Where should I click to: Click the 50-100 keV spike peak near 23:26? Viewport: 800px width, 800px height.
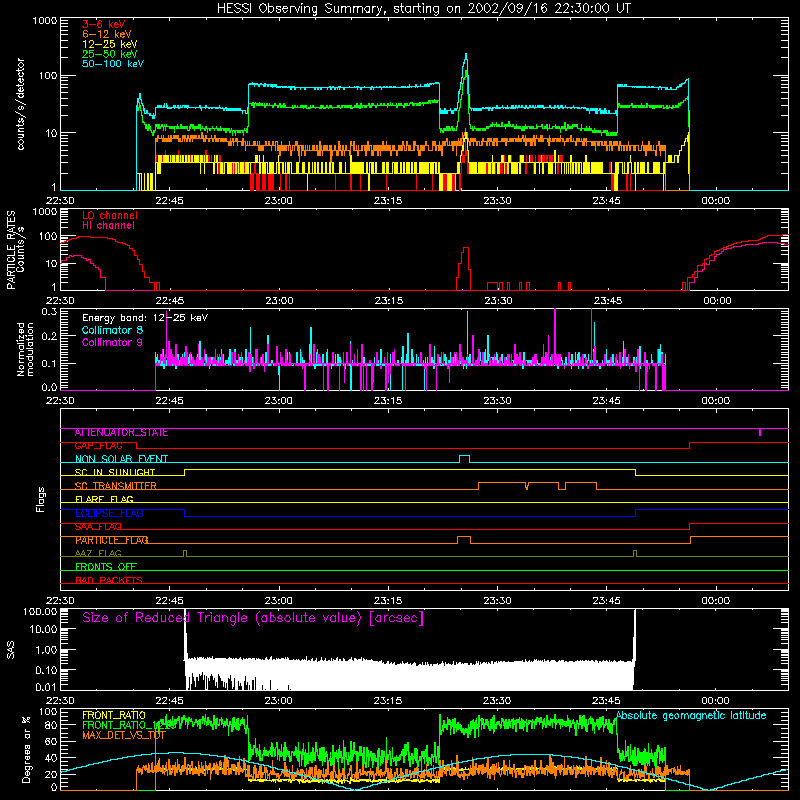[x=466, y=54]
